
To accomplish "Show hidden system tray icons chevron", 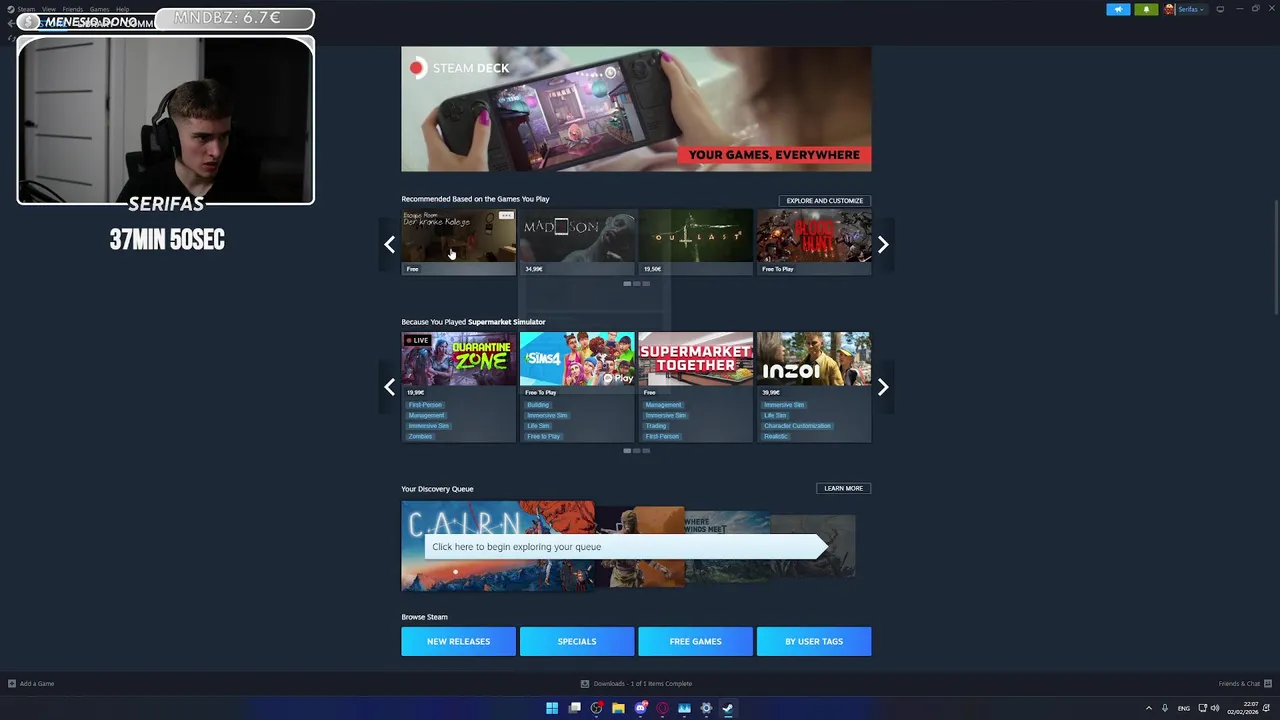I will click(x=1148, y=708).
